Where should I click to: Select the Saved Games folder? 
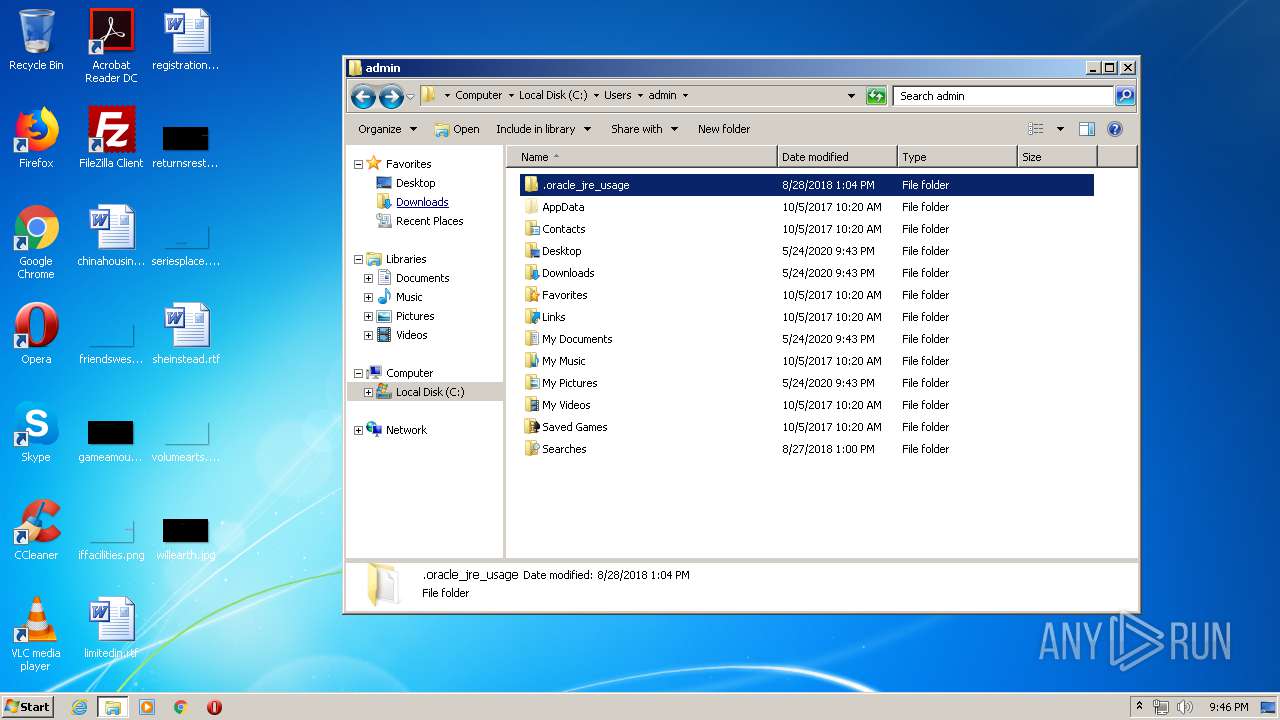click(574, 427)
